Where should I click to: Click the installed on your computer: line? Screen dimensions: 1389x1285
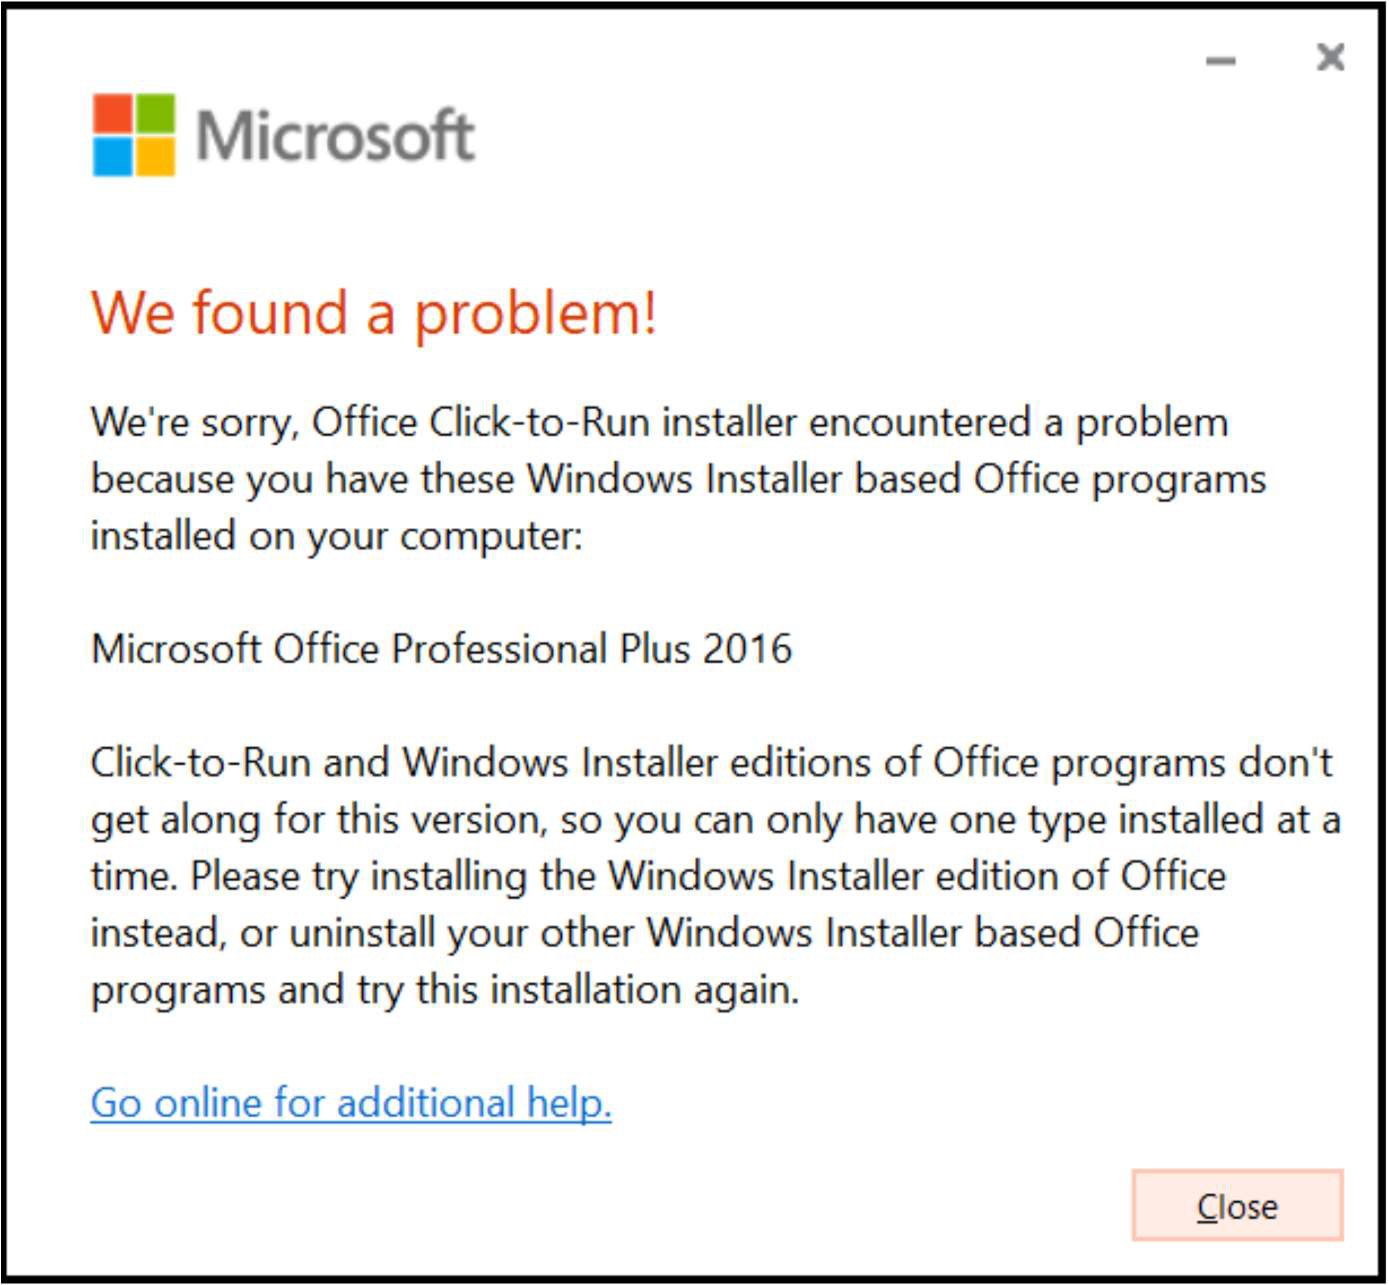[x=336, y=536]
